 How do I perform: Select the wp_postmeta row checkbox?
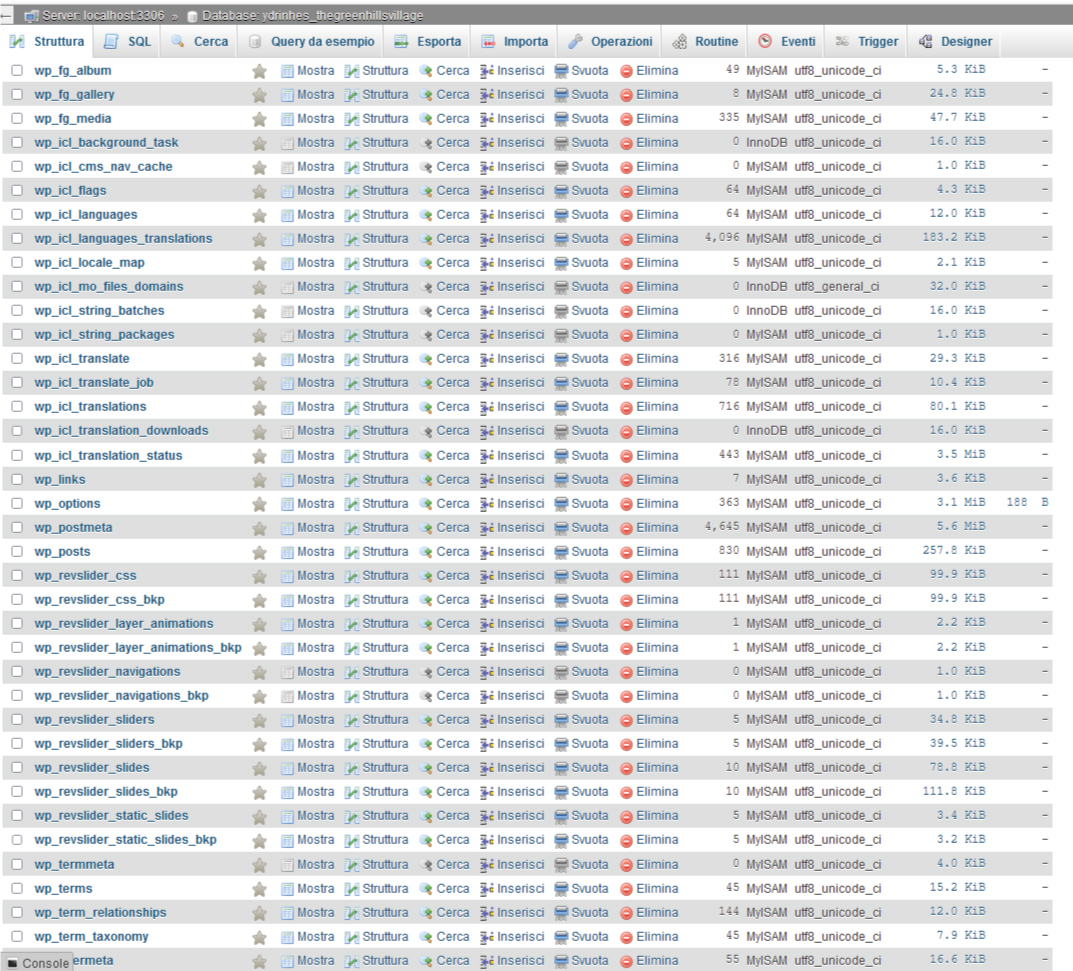(x=17, y=528)
